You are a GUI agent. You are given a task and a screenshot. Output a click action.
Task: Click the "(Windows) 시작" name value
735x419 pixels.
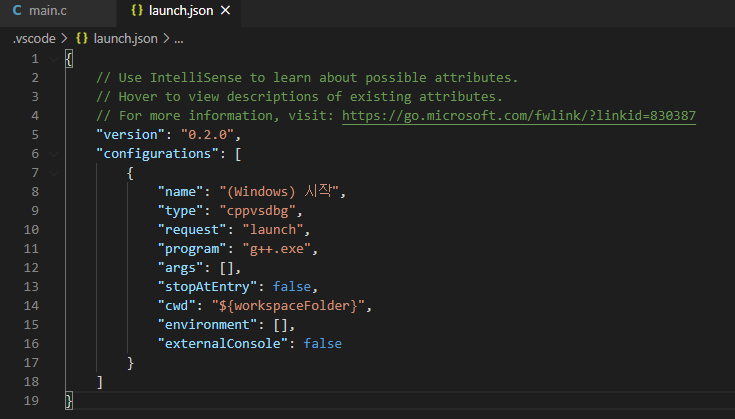pyautogui.click(x=279, y=191)
